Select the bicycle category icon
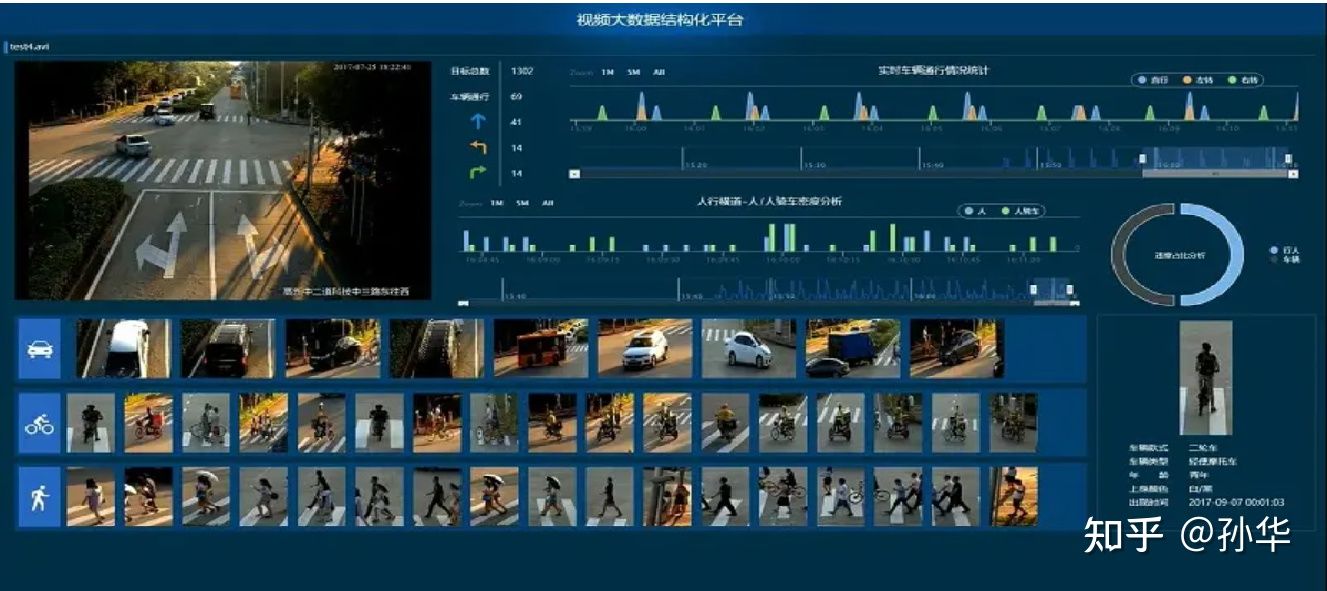Screen dimensions: 1327x591 [x=39, y=424]
